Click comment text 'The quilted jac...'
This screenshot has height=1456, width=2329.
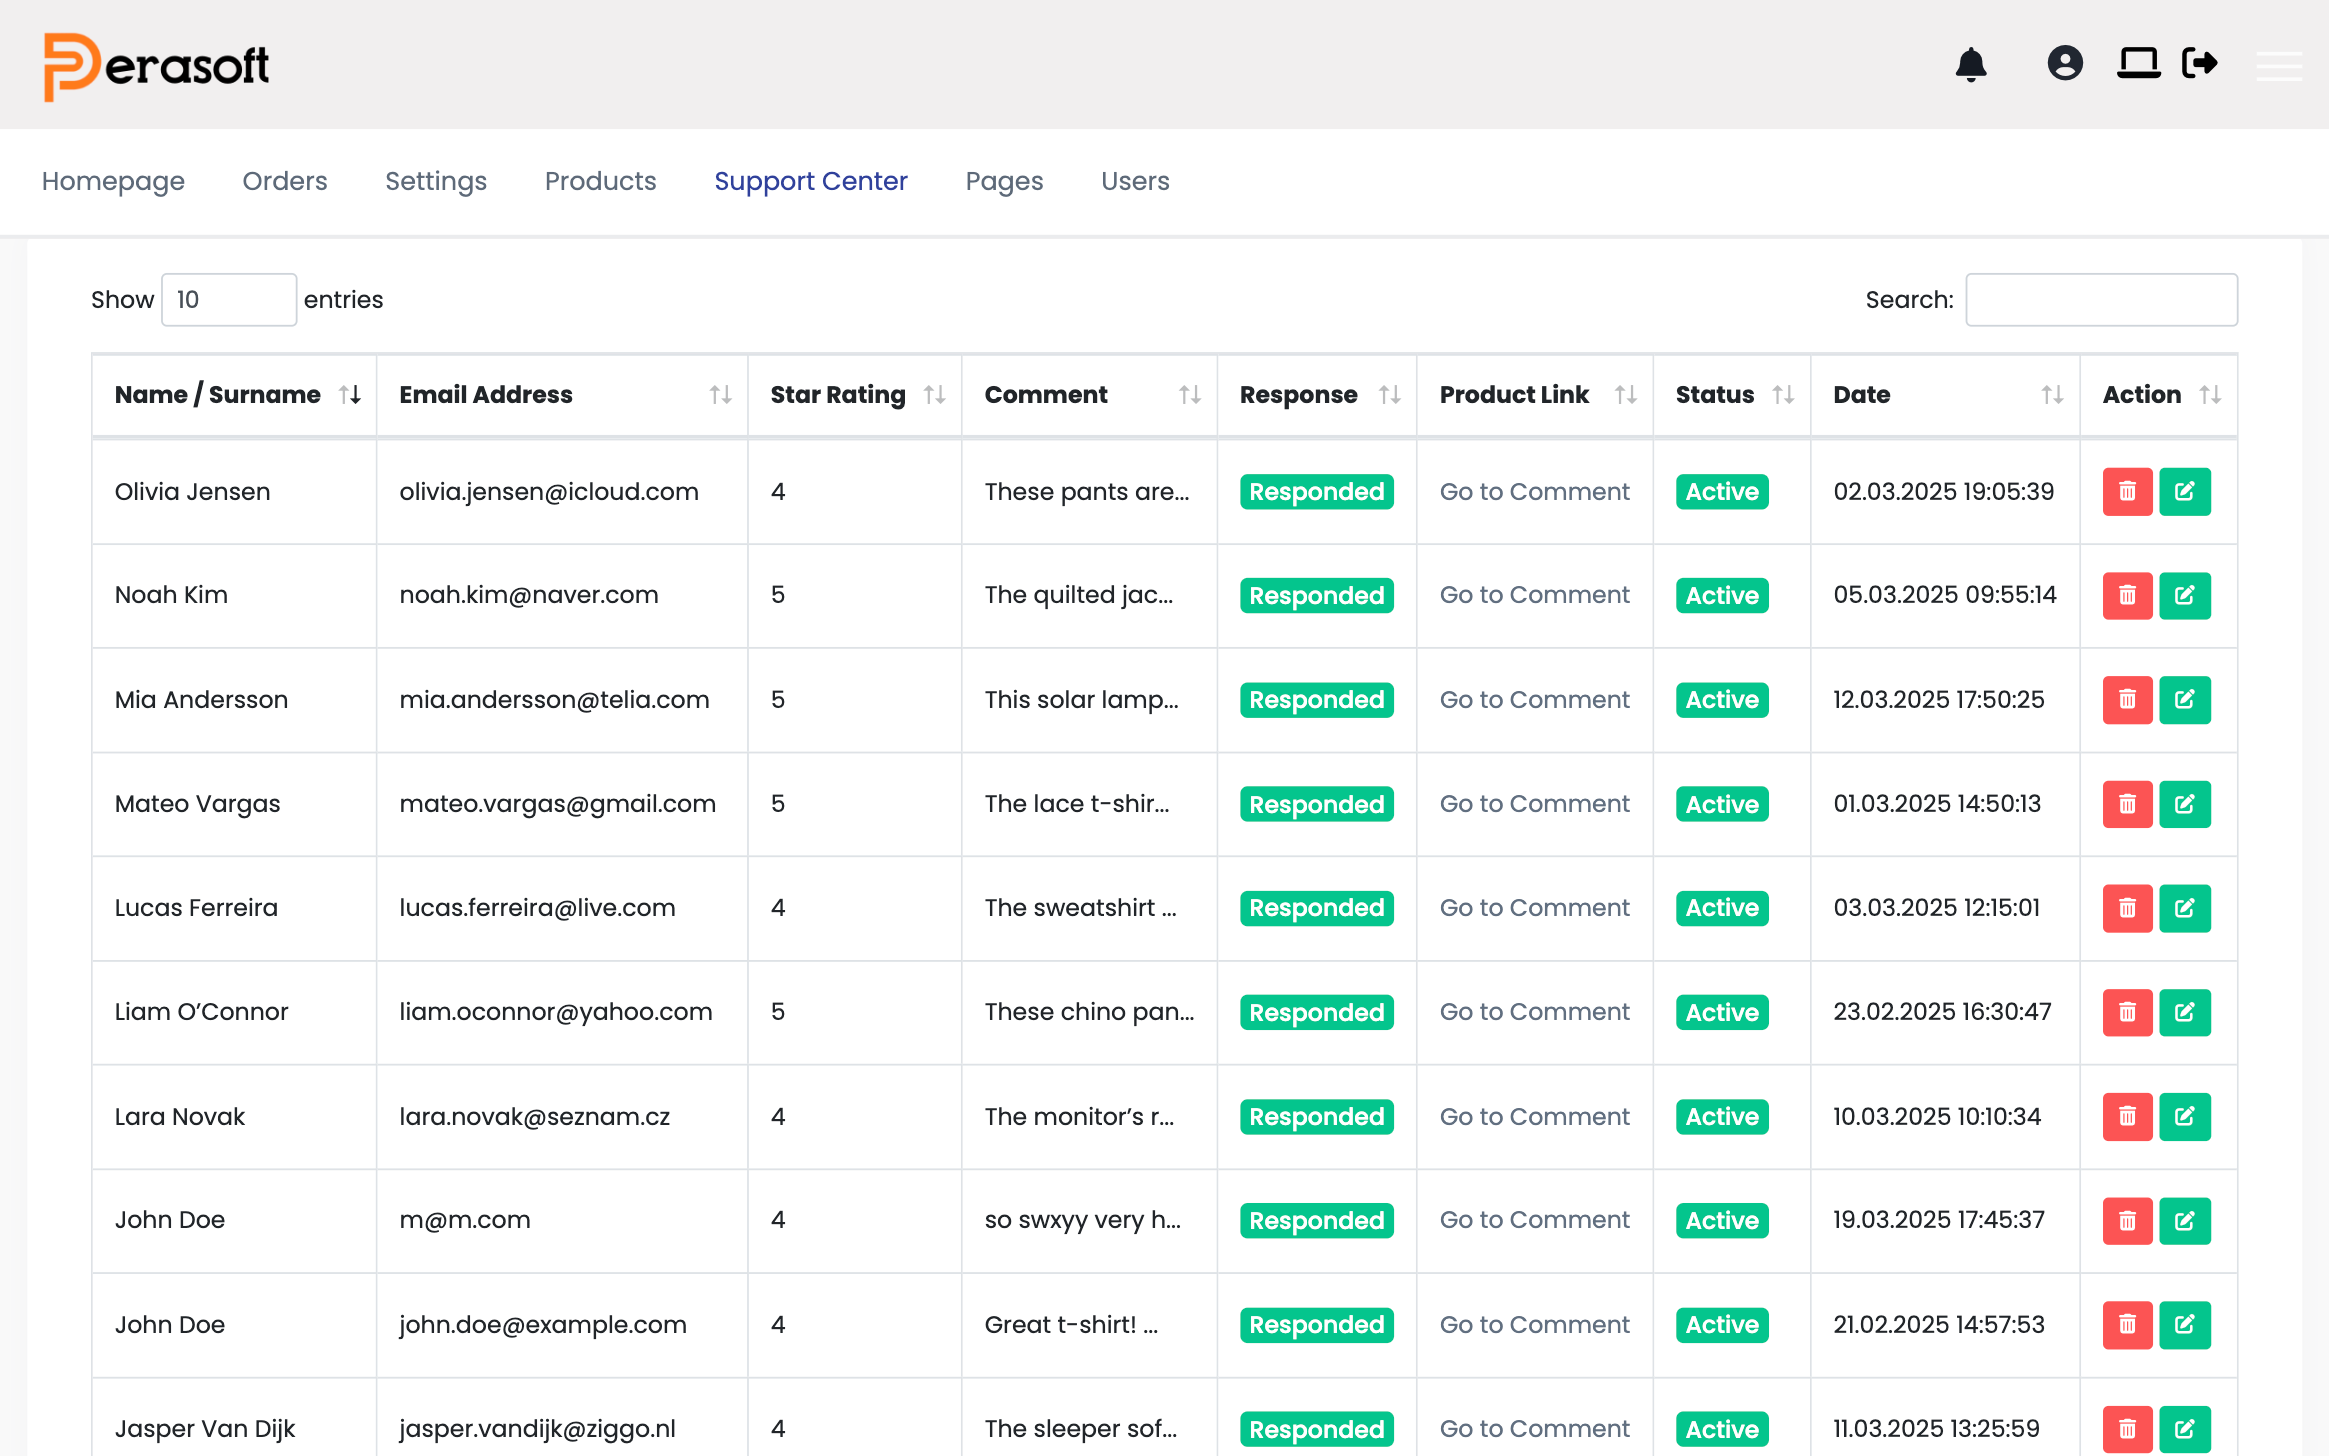(1079, 595)
